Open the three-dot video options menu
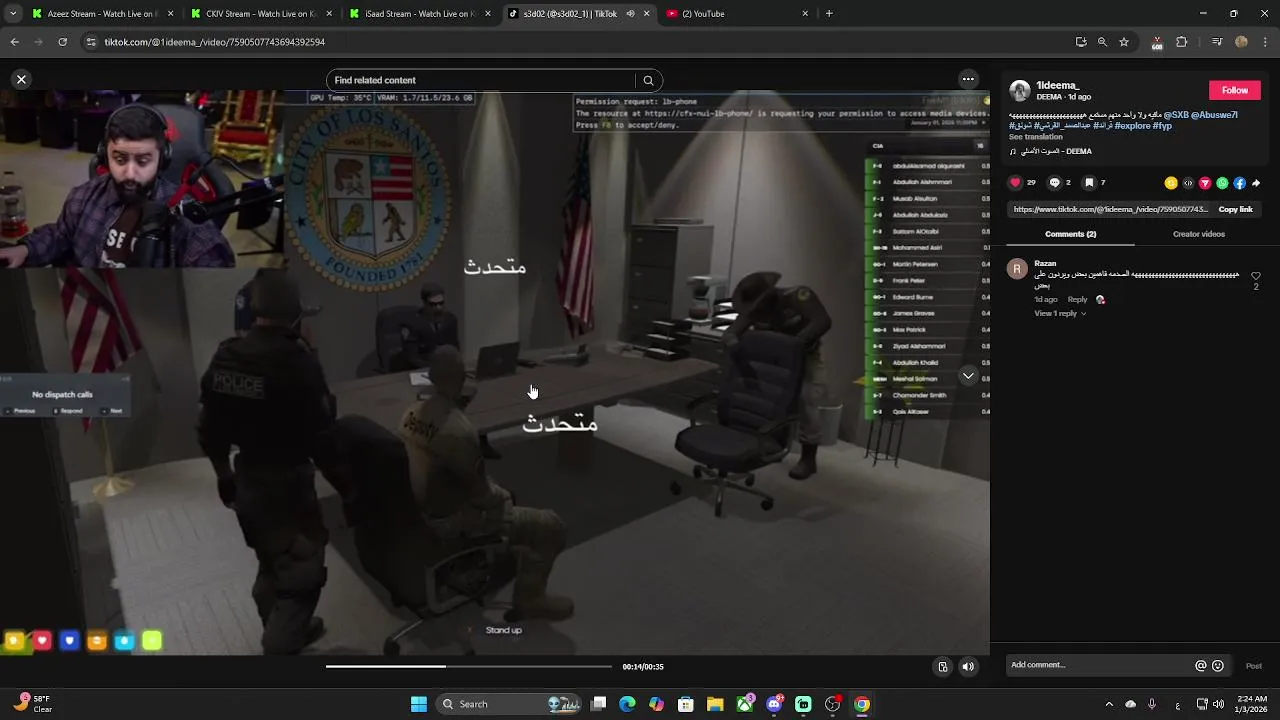The height and width of the screenshot is (720, 1280). click(968, 79)
